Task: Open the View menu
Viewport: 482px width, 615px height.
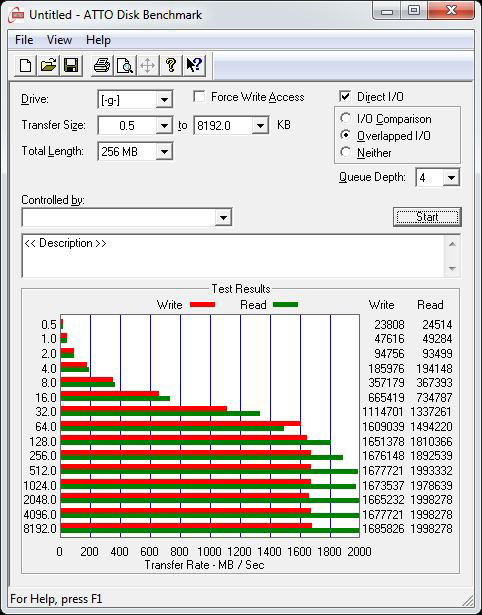Action: [59, 40]
